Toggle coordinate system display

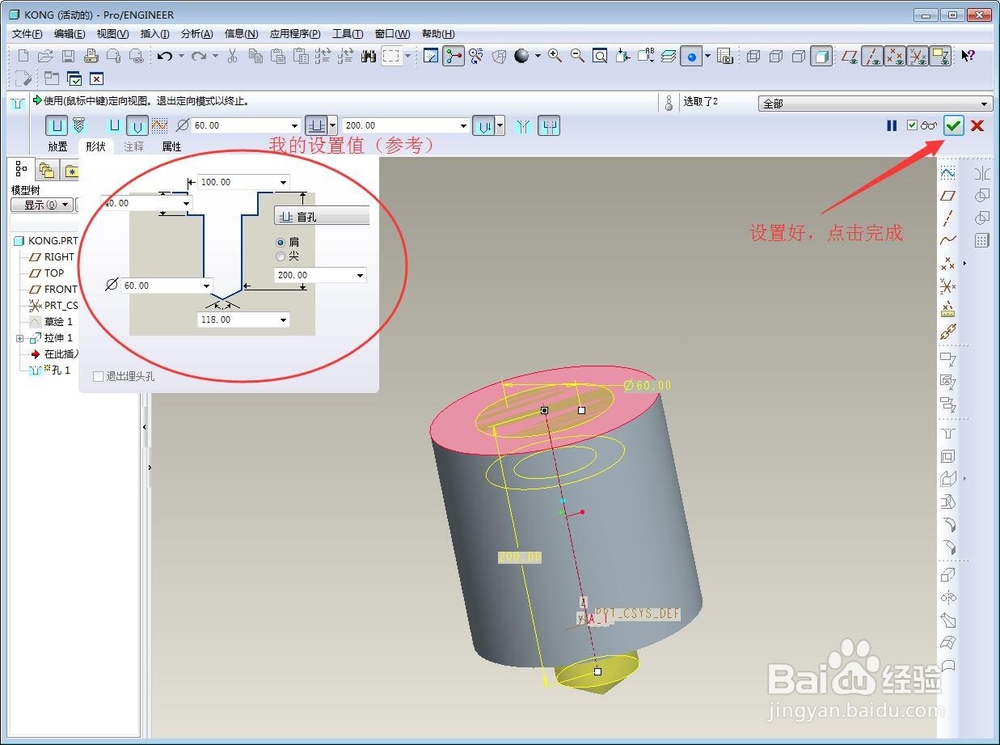(x=918, y=56)
